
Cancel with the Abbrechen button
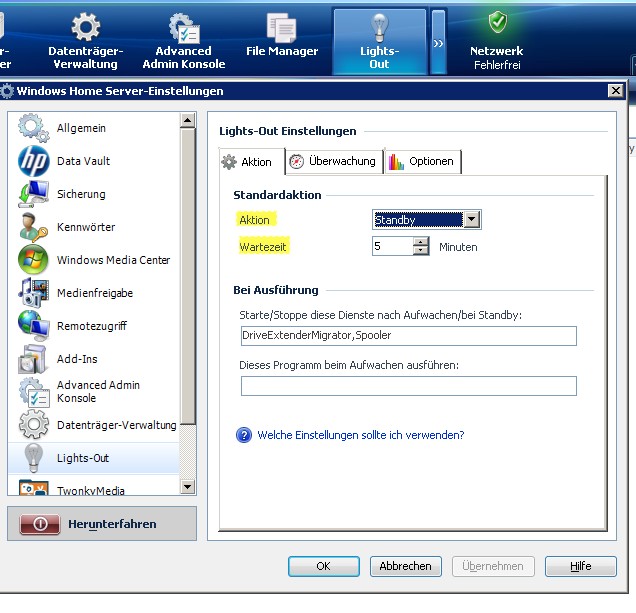pos(406,566)
